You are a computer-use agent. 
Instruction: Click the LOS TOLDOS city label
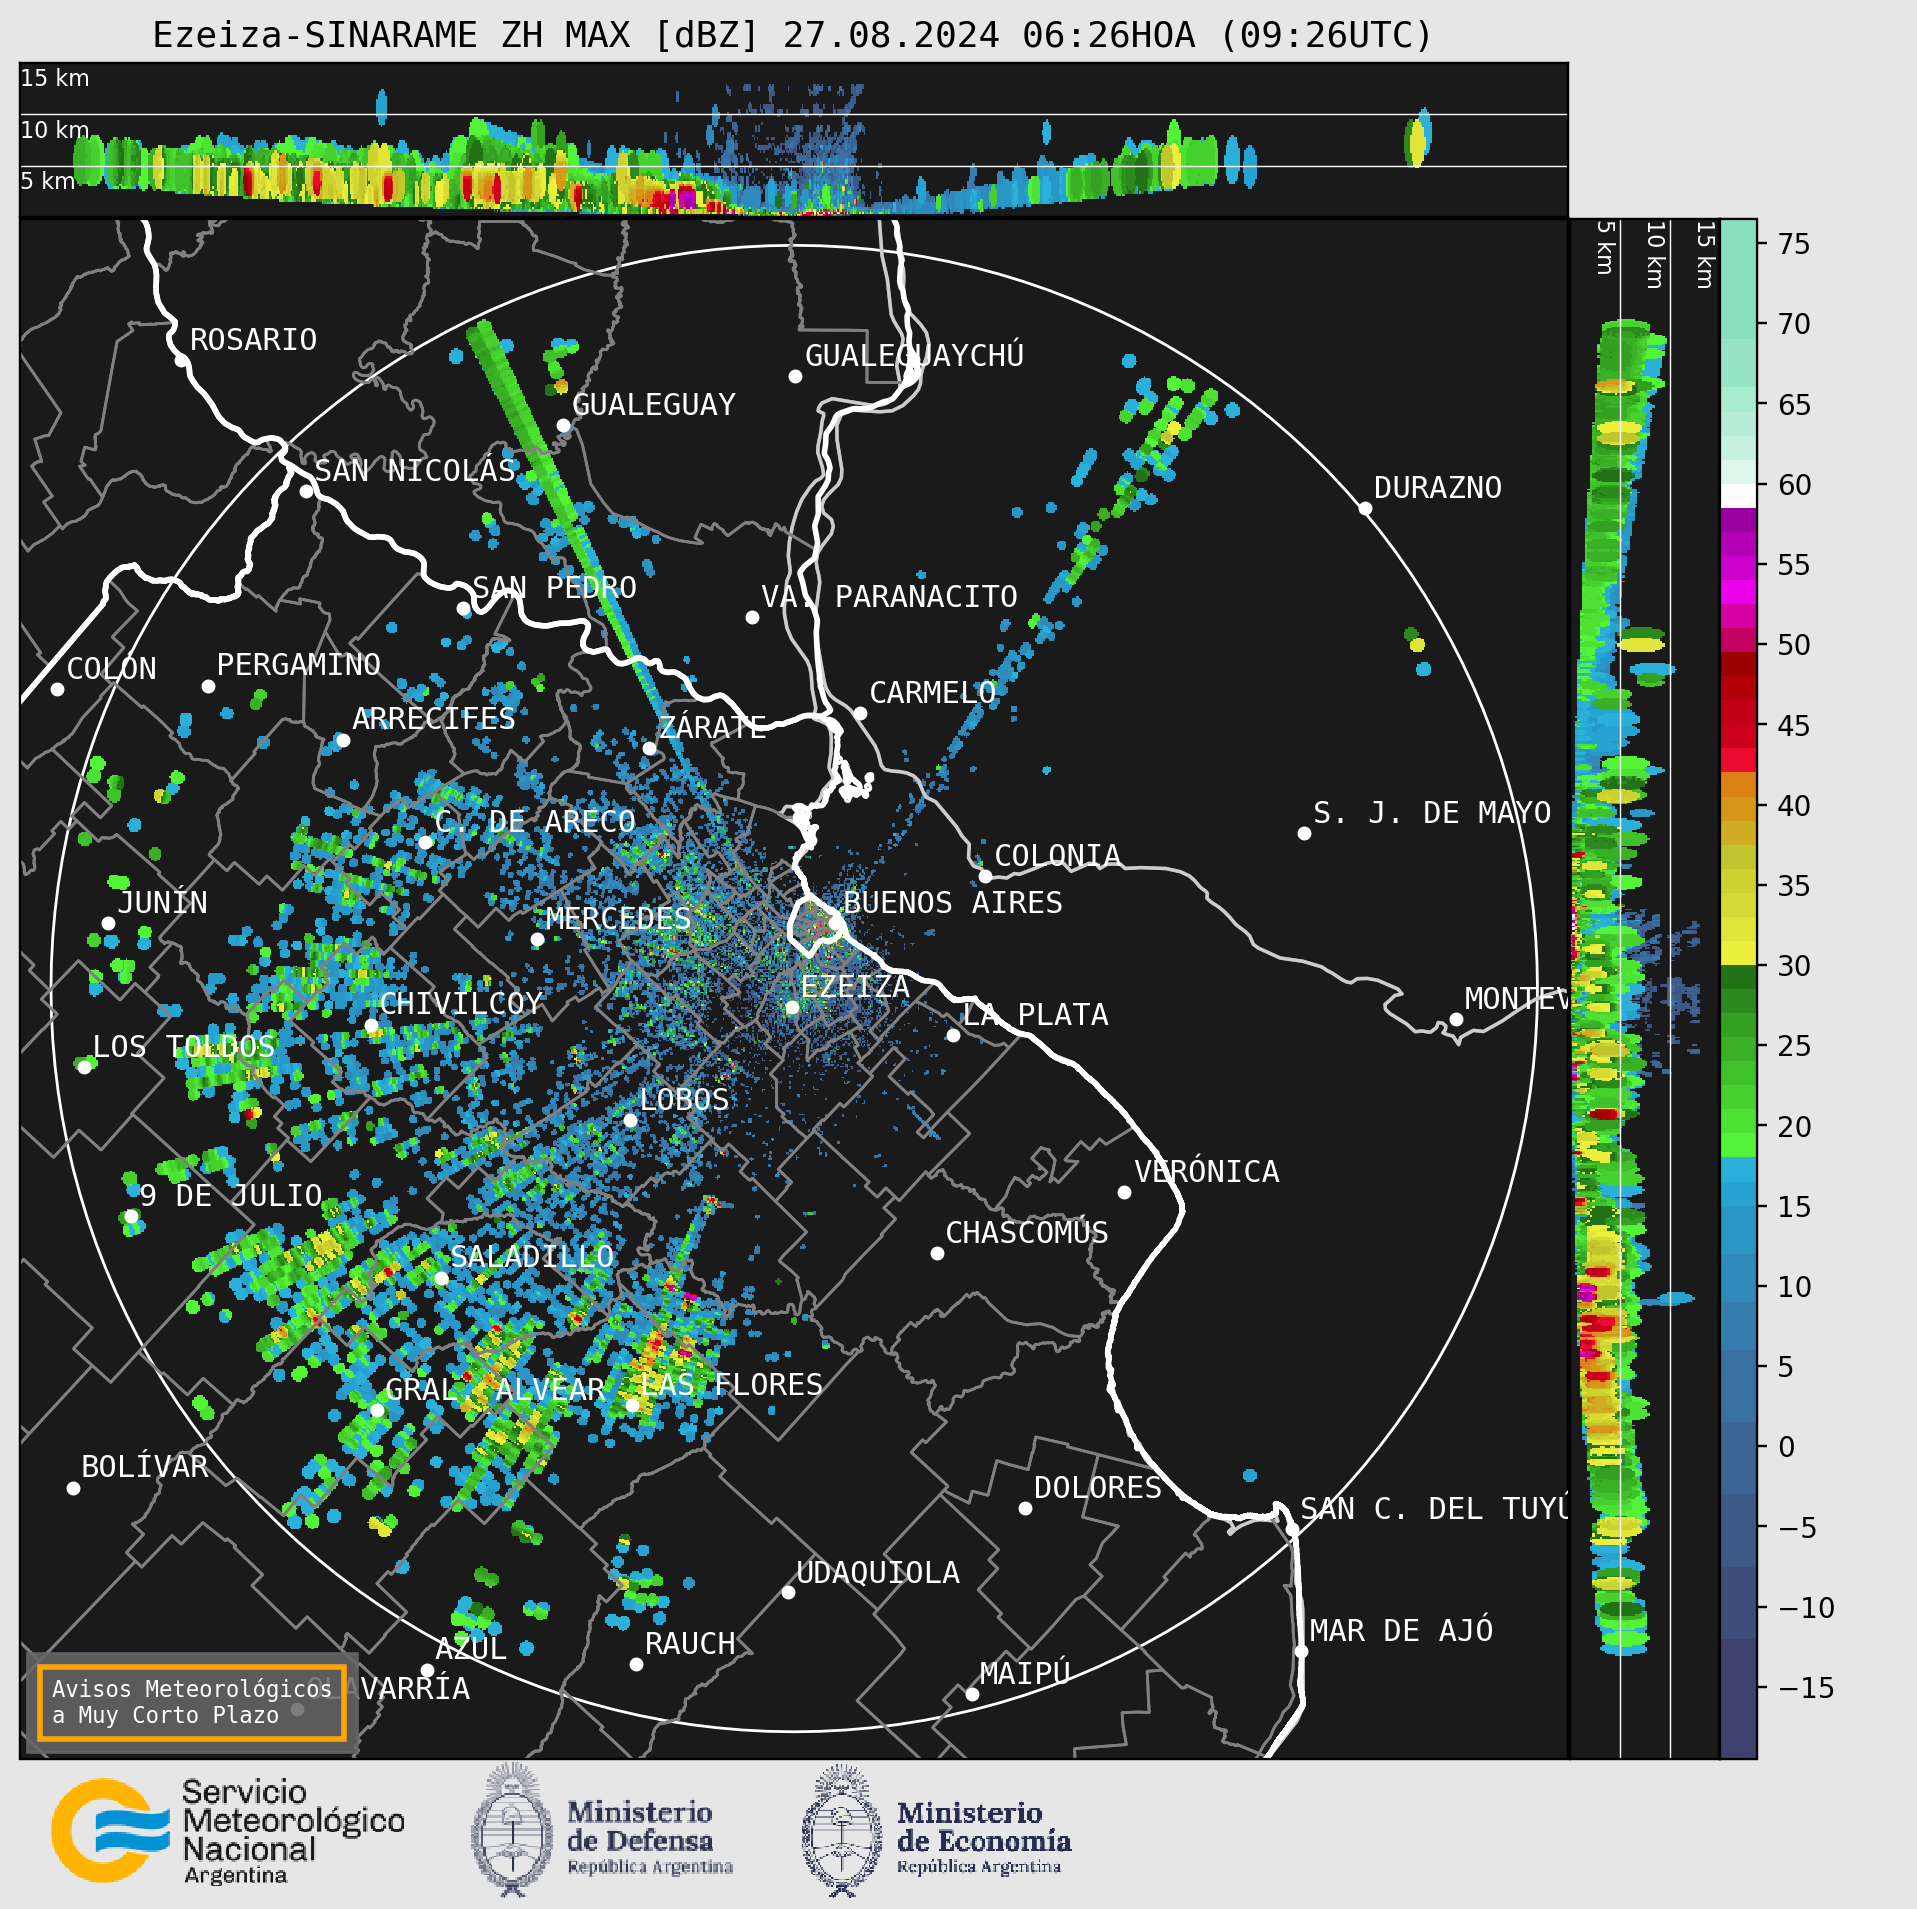coord(183,1047)
